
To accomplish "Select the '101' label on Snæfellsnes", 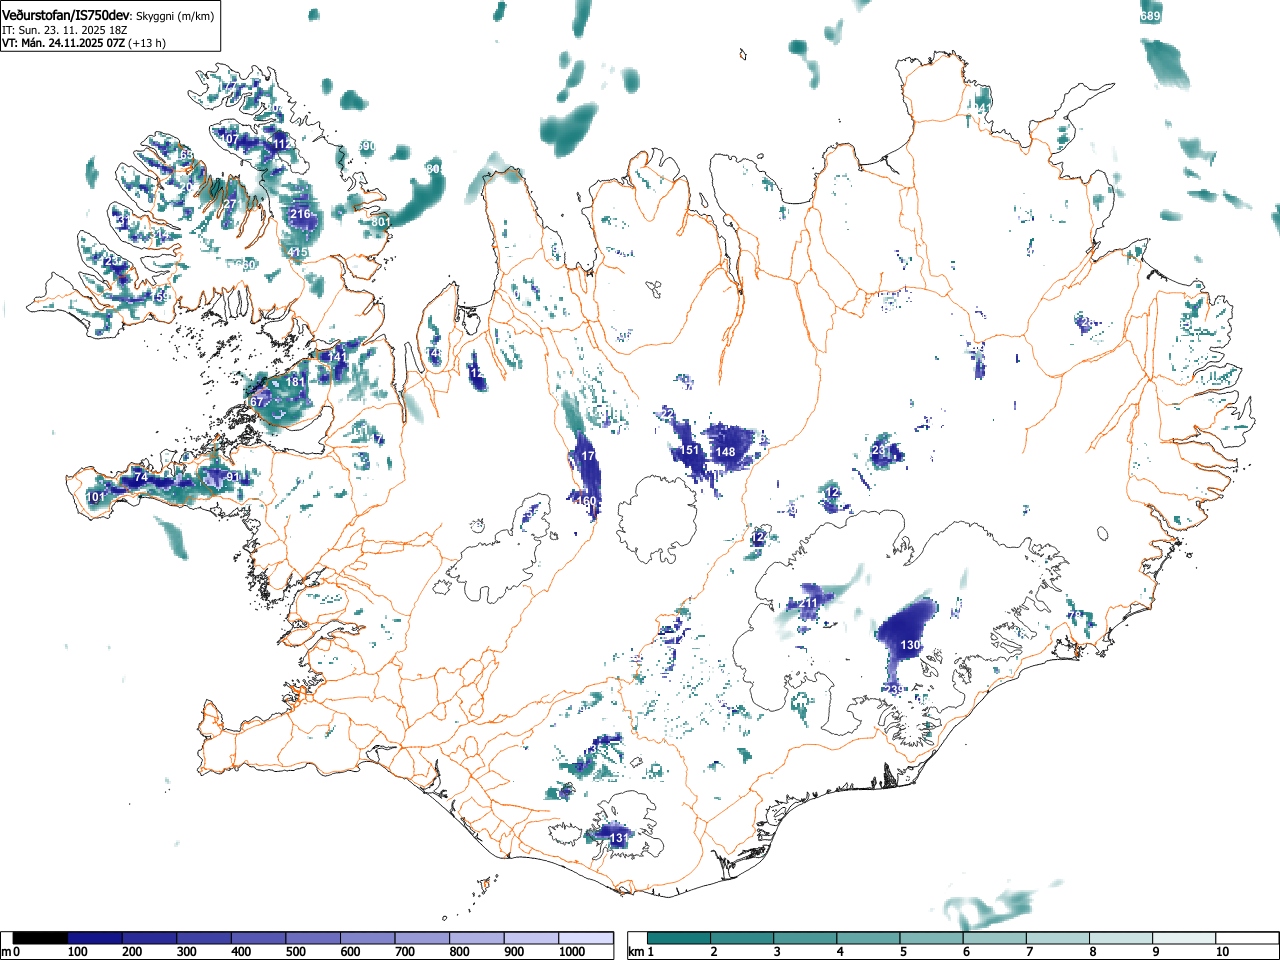I will 96,497.
